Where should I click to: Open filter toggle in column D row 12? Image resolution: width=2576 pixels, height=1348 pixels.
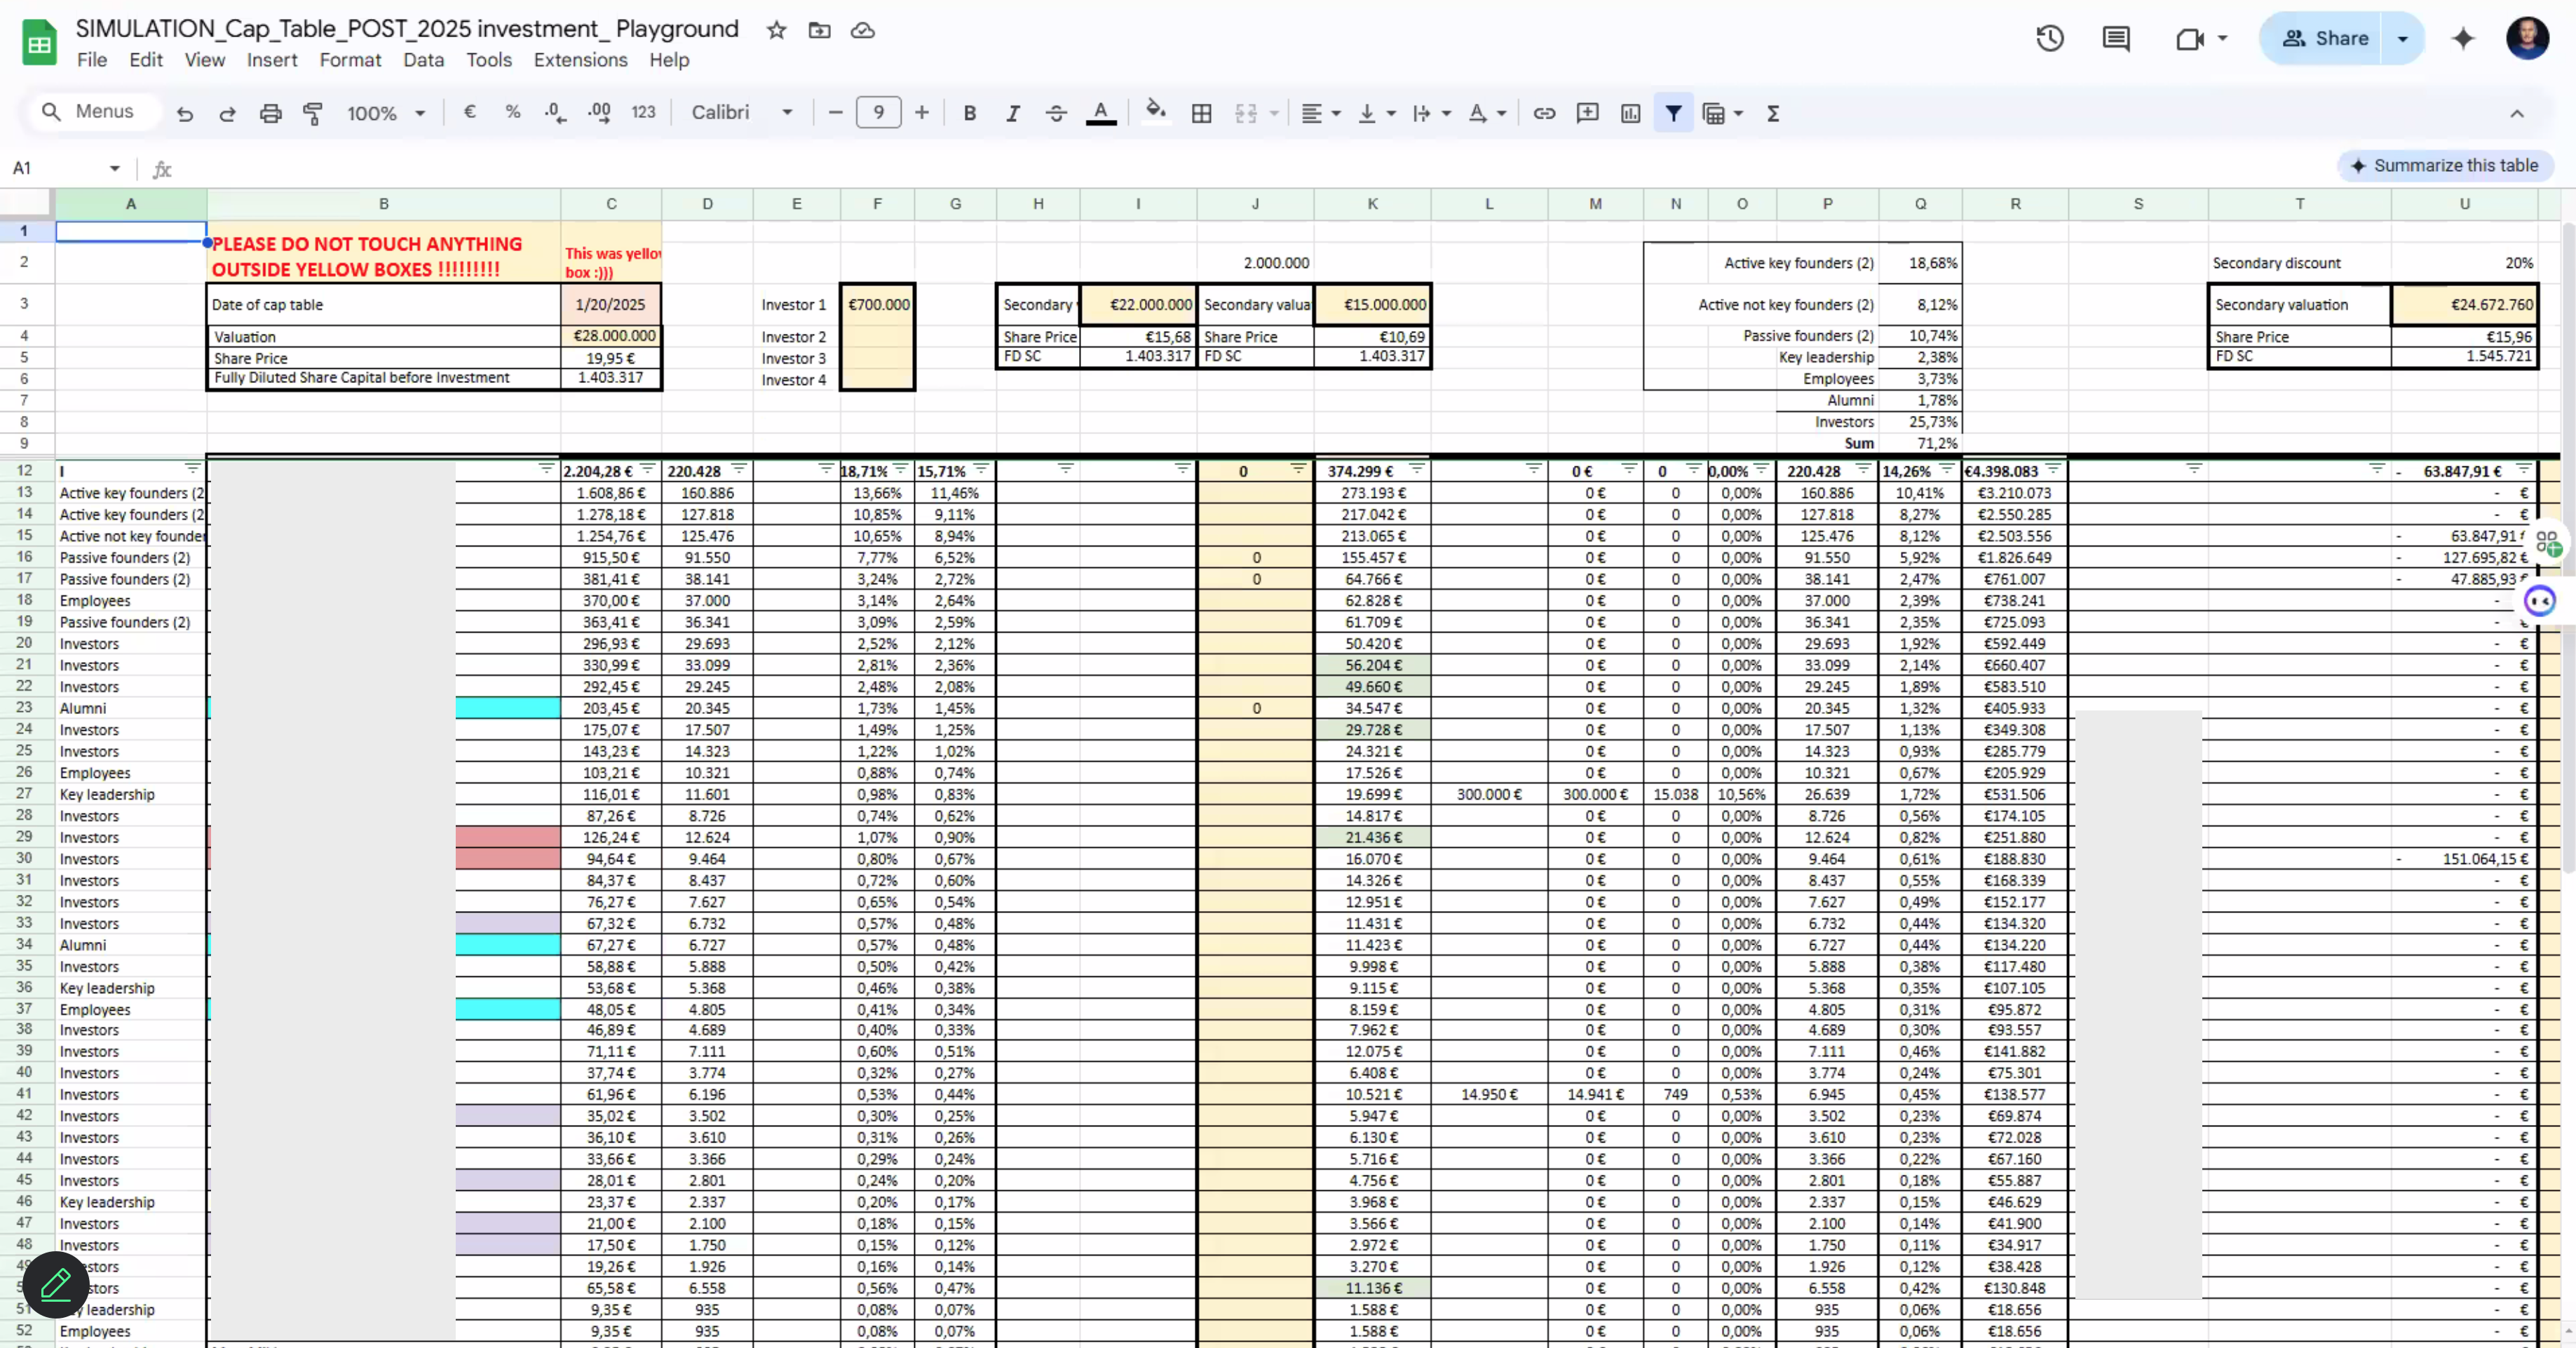click(x=738, y=468)
